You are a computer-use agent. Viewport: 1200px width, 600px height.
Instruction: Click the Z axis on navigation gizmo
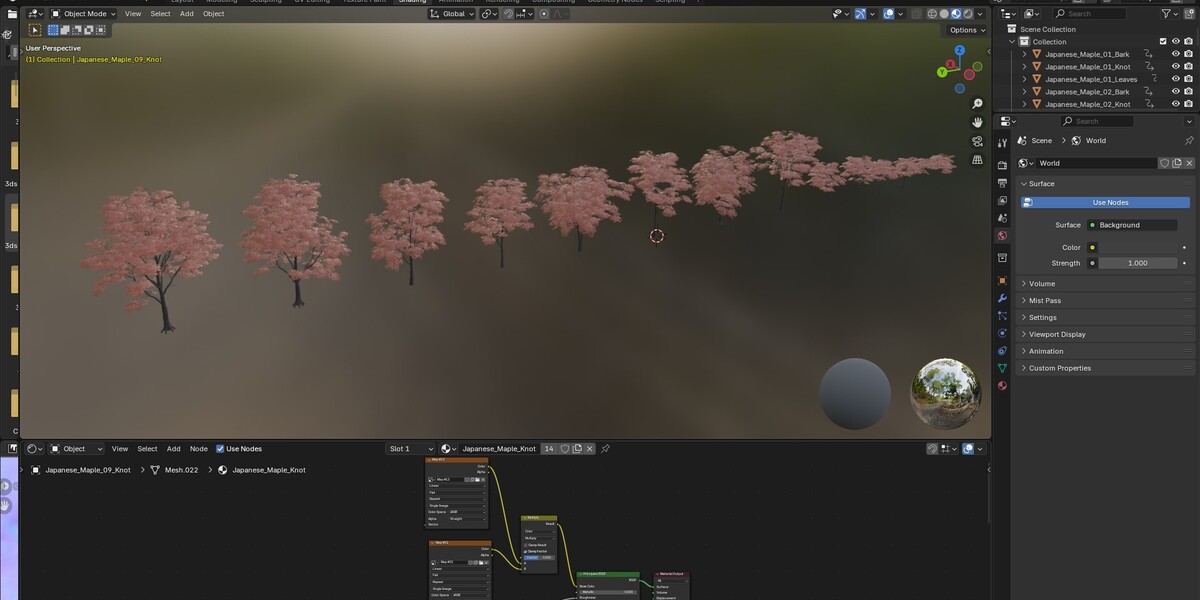pos(959,50)
